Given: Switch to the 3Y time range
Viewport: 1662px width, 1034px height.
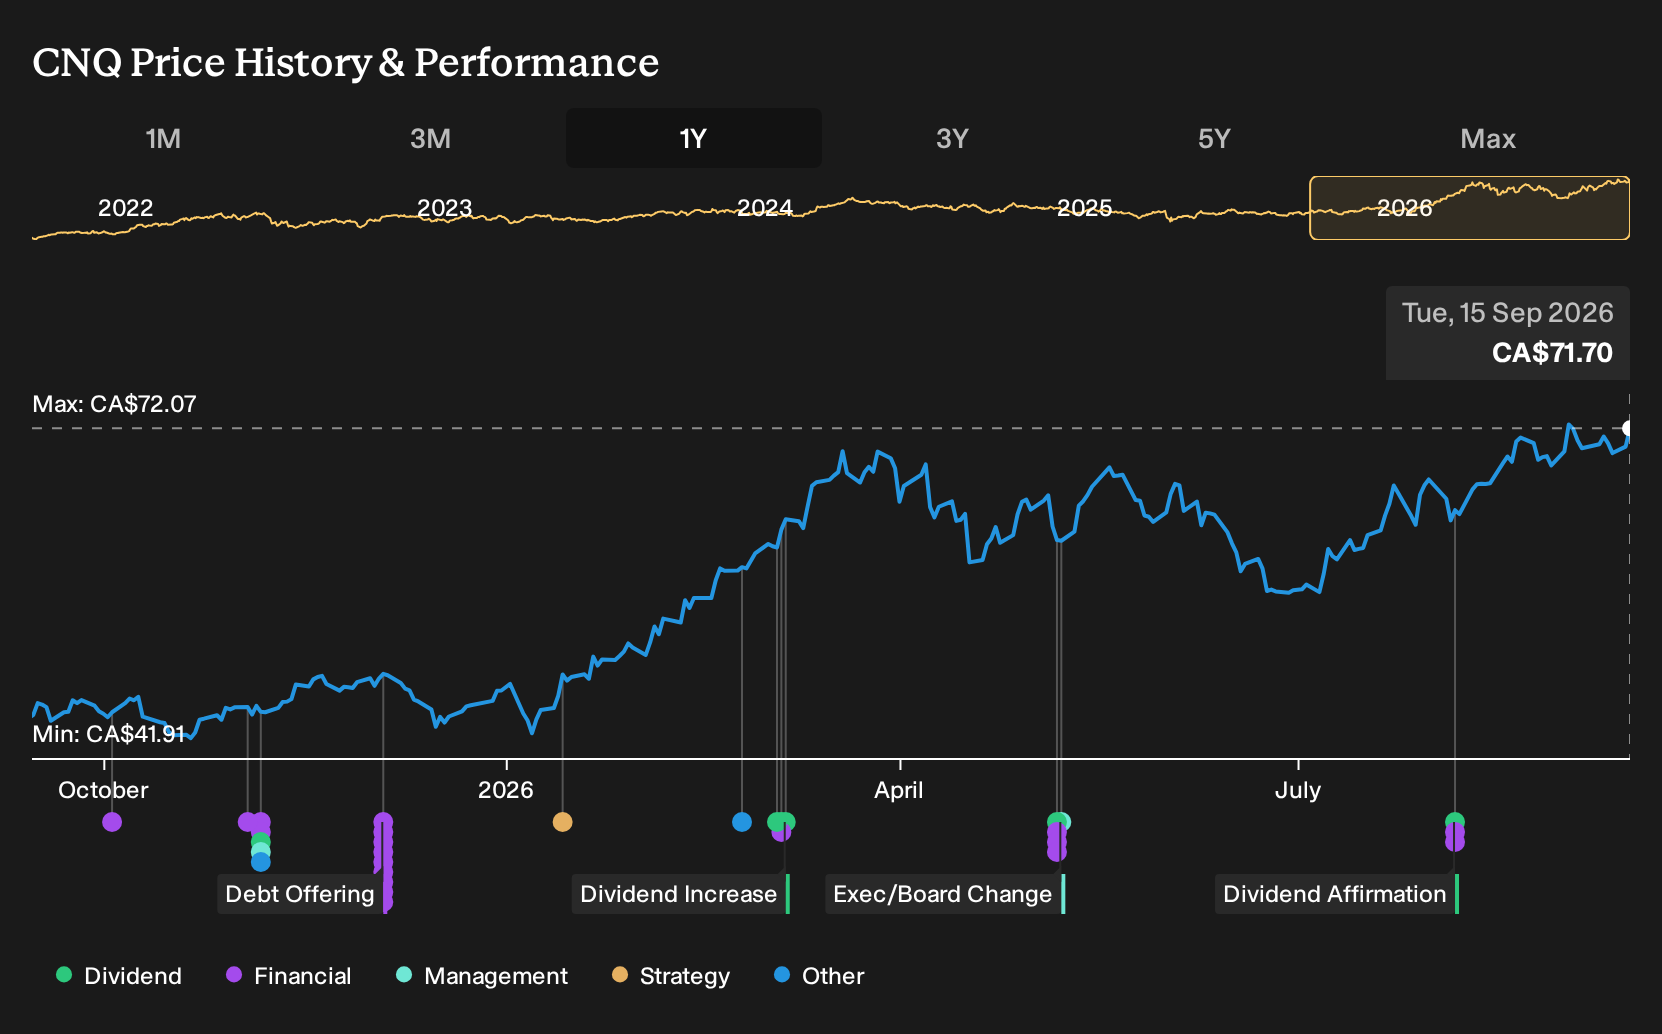Looking at the screenshot, I should click(x=952, y=138).
